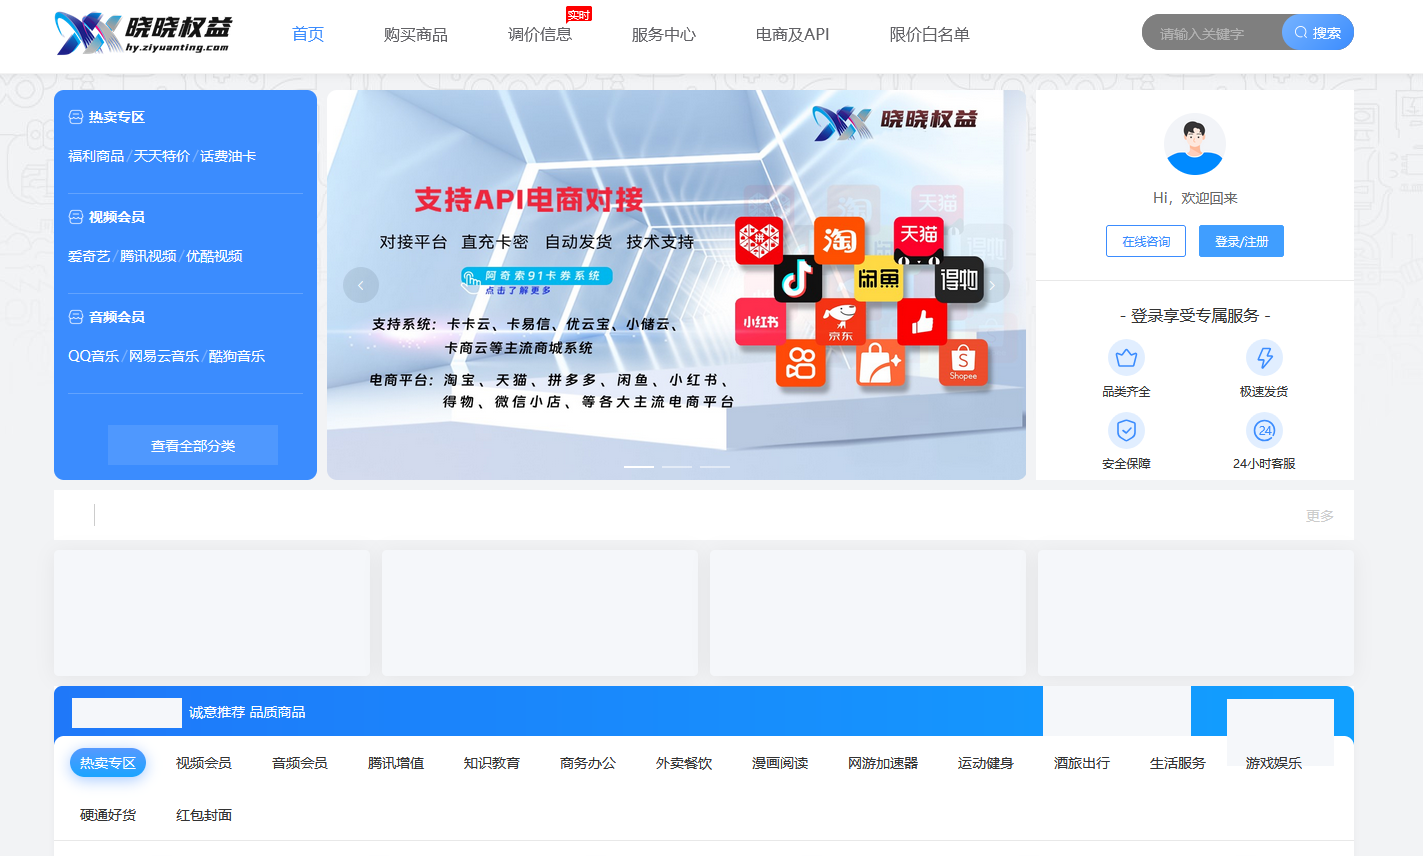Image resolution: width=1423 pixels, height=856 pixels.
Task: Click the 在线咨询 button
Action: [1146, 241]
